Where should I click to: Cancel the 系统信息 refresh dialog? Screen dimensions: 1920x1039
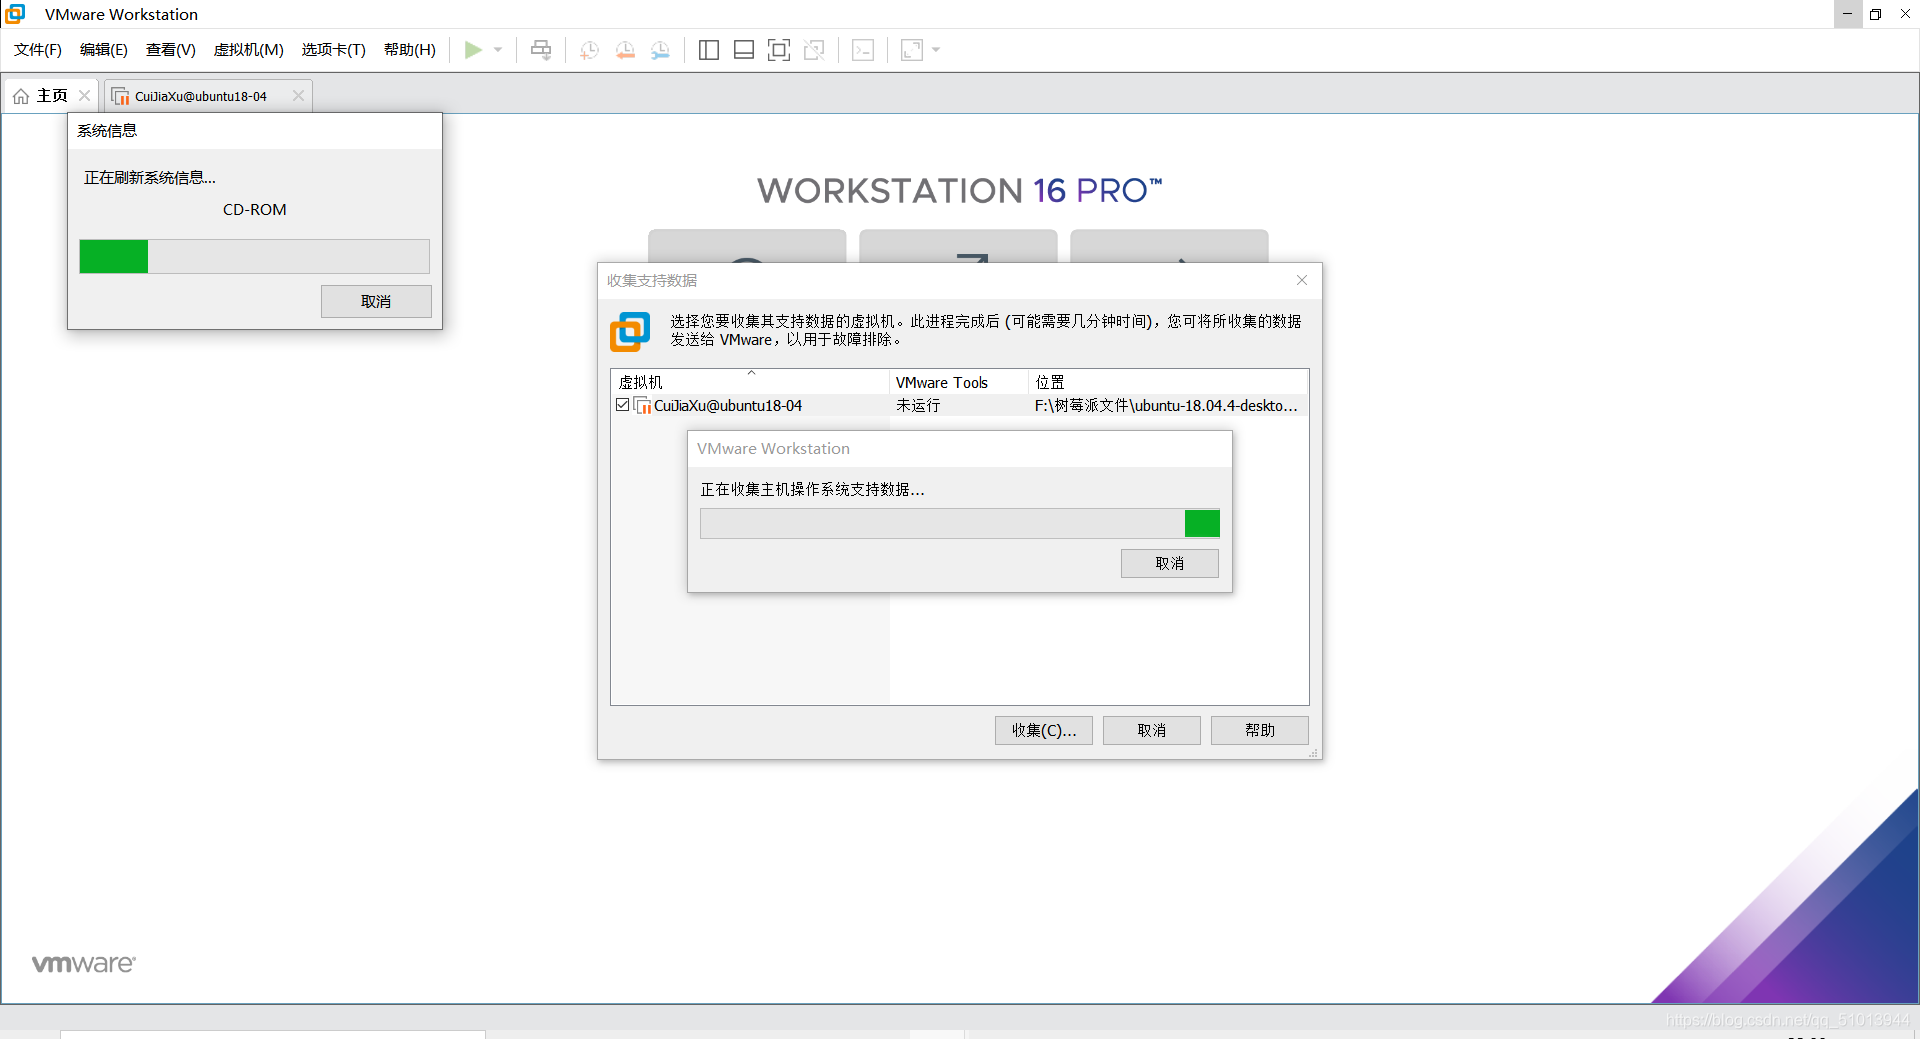click(376, 302)
